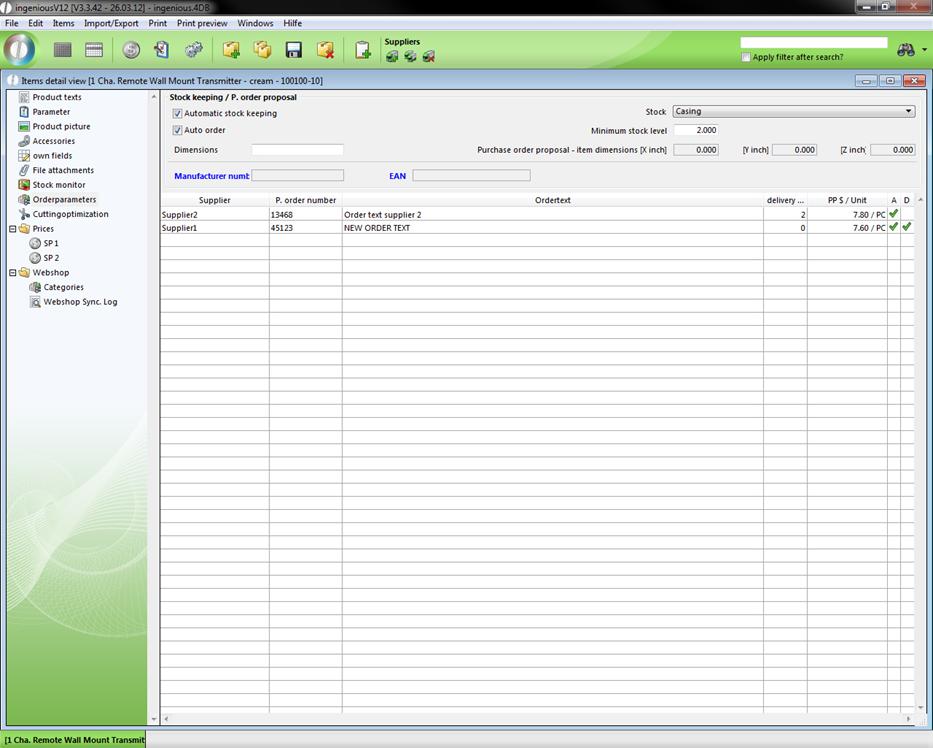Click the round ingenious logo button

20,49
